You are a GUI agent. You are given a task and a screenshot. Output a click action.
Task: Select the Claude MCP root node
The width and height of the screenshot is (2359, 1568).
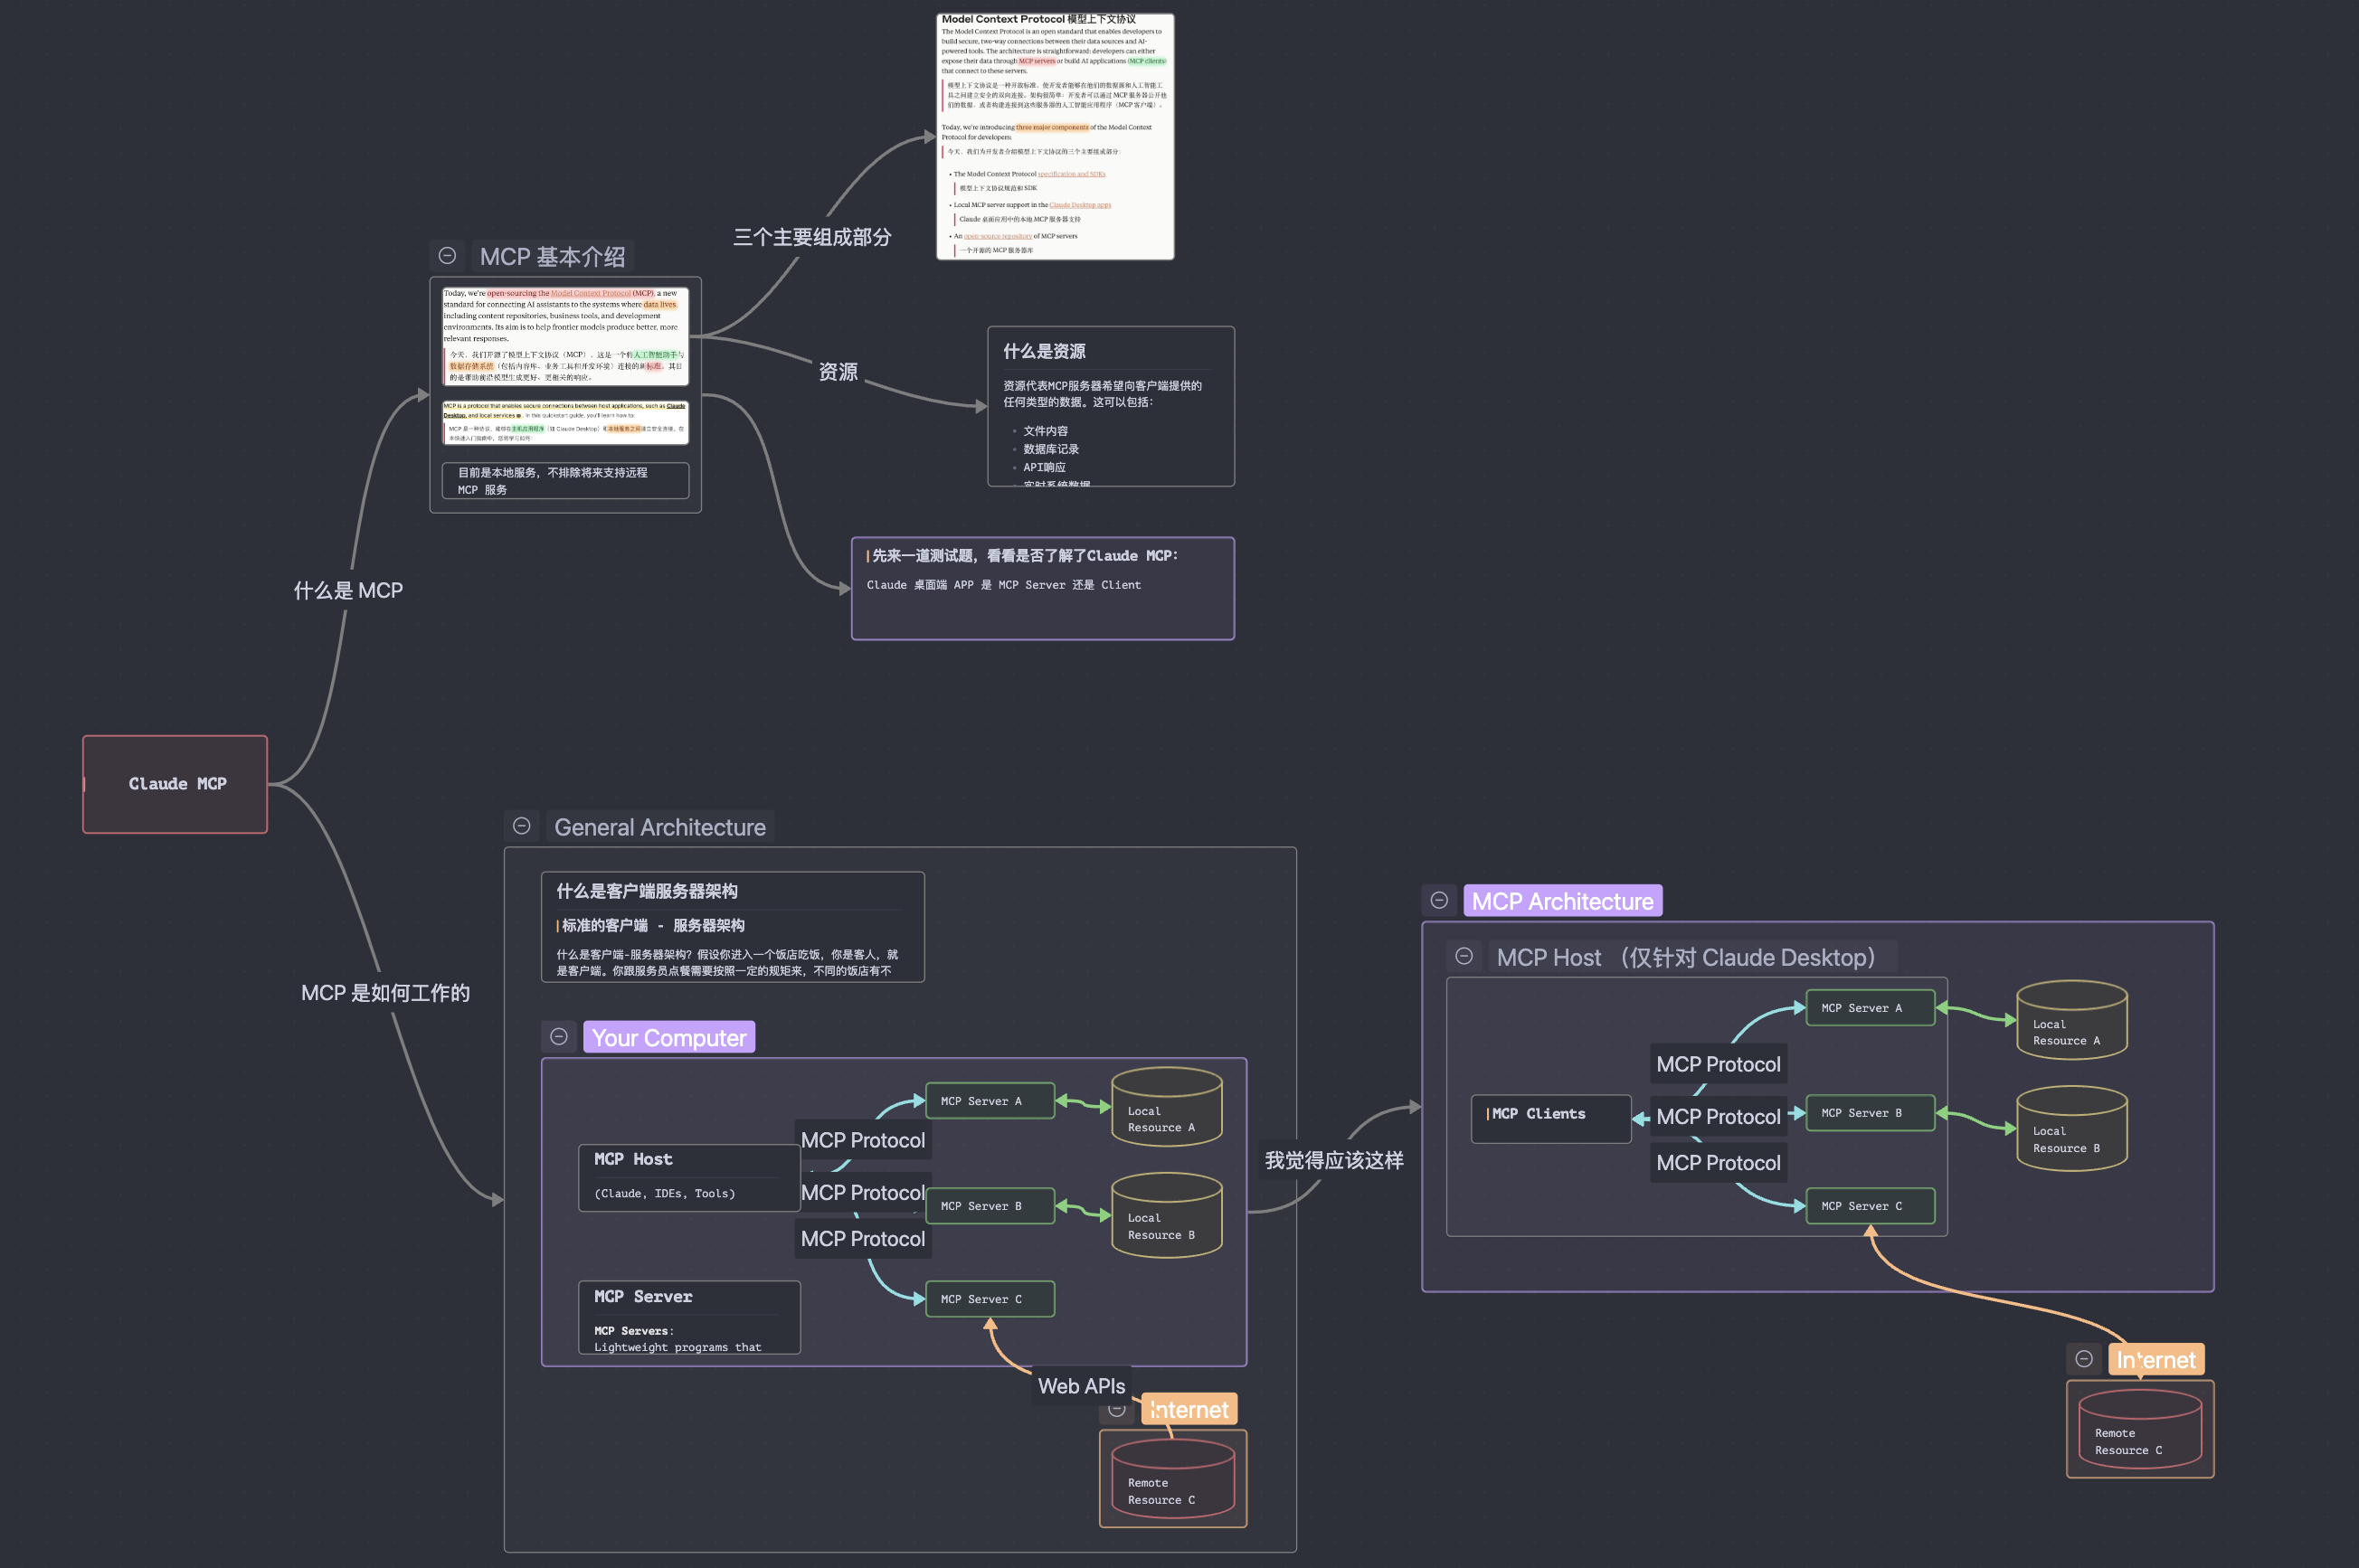pos(176,784)
